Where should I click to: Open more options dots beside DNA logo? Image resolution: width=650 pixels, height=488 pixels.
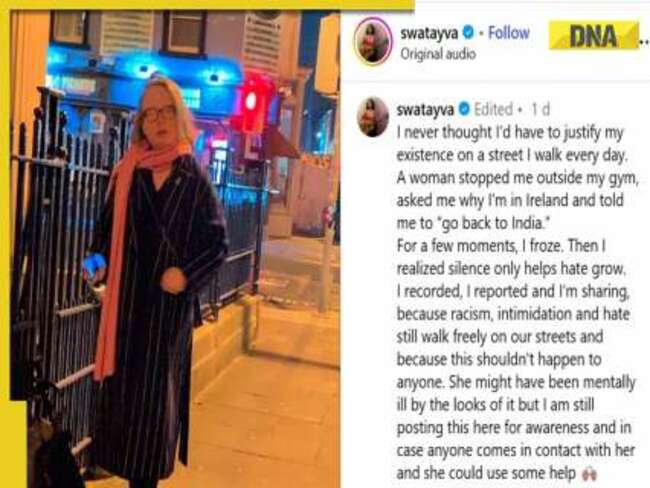point(644,42)
